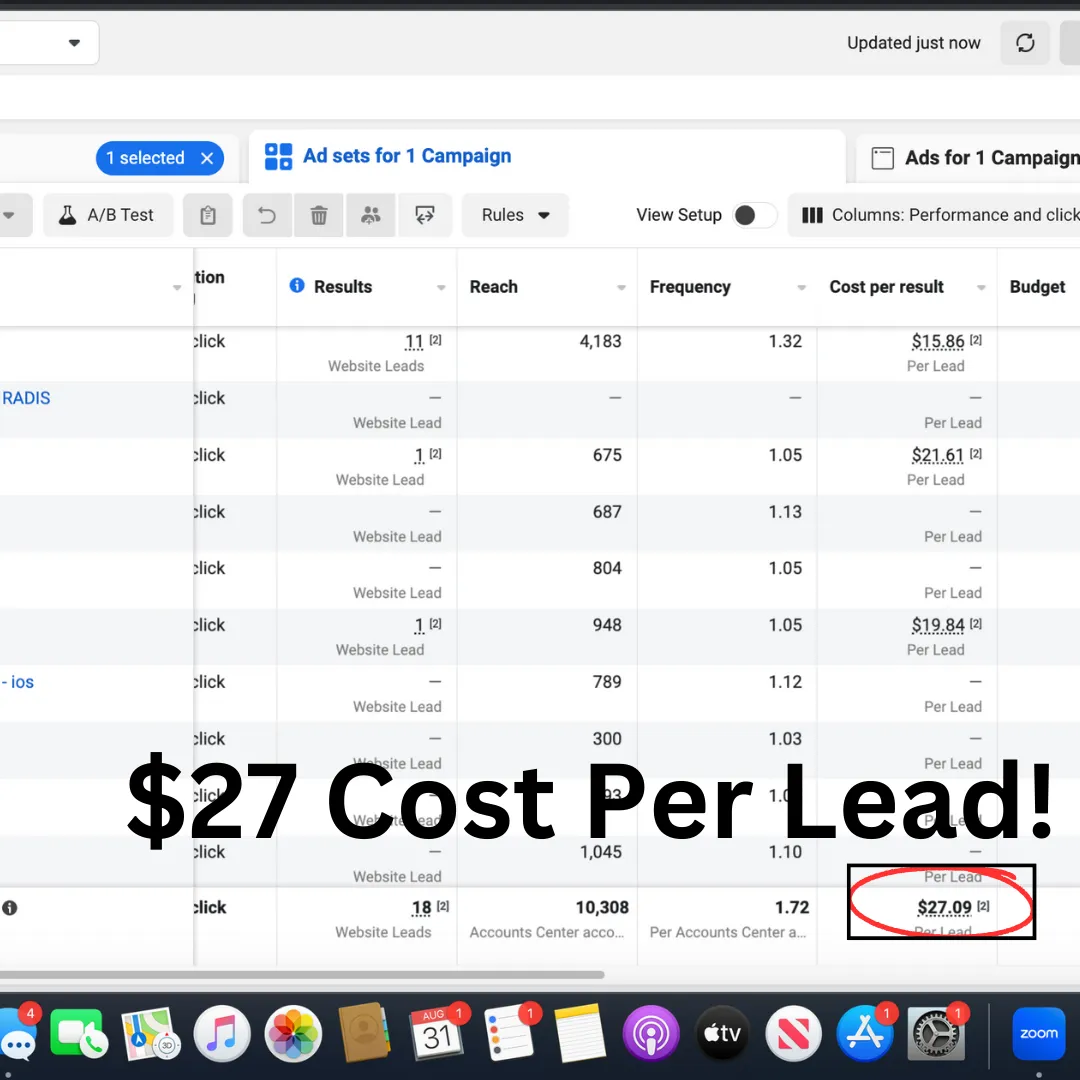Click the reach value 948
The height and width of the screenshot is (1080, 1080).
[x=607, y=625]
